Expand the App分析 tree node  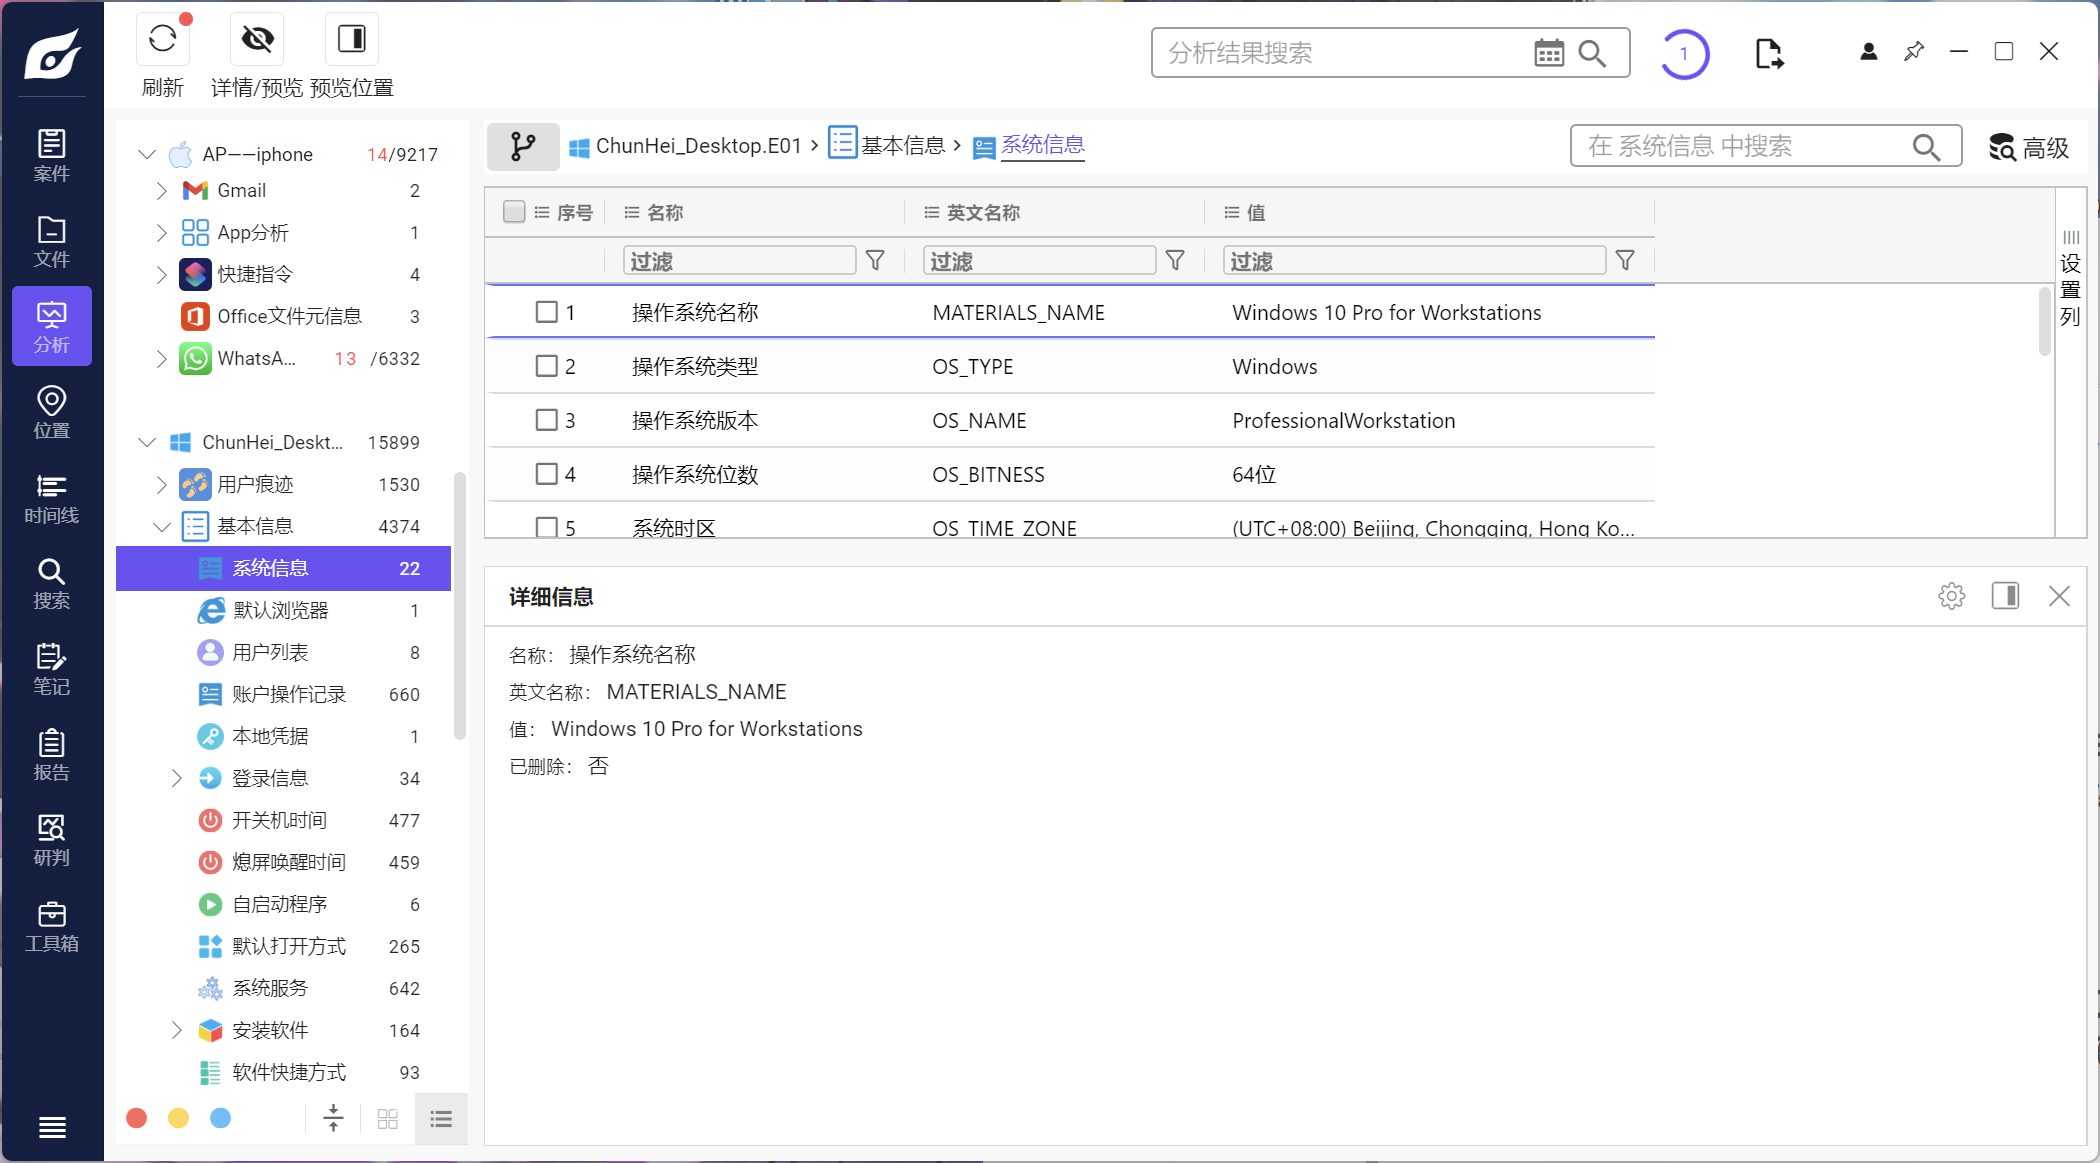[162, 232]
